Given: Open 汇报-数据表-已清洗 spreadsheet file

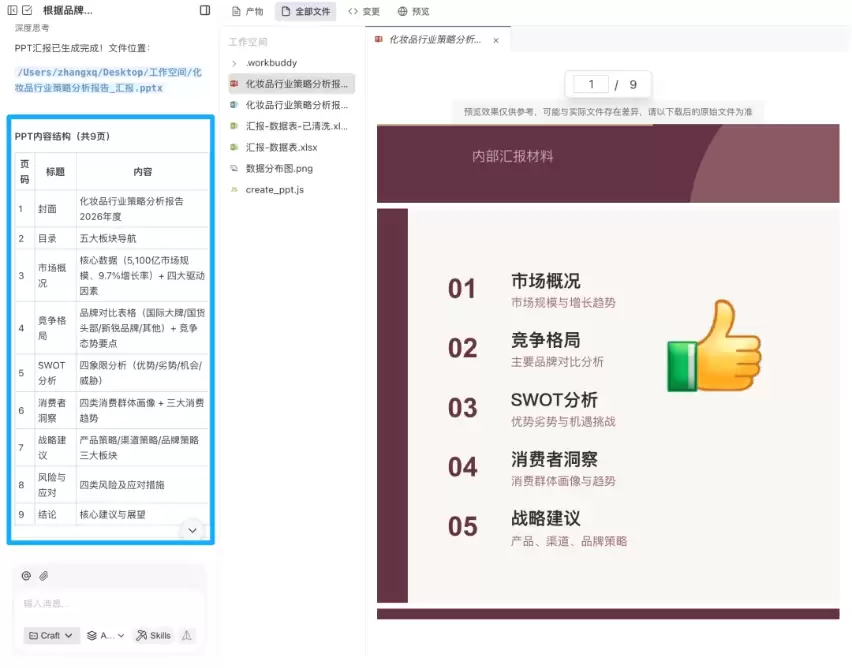Looking at the screenshot, I should pos(292,126).
